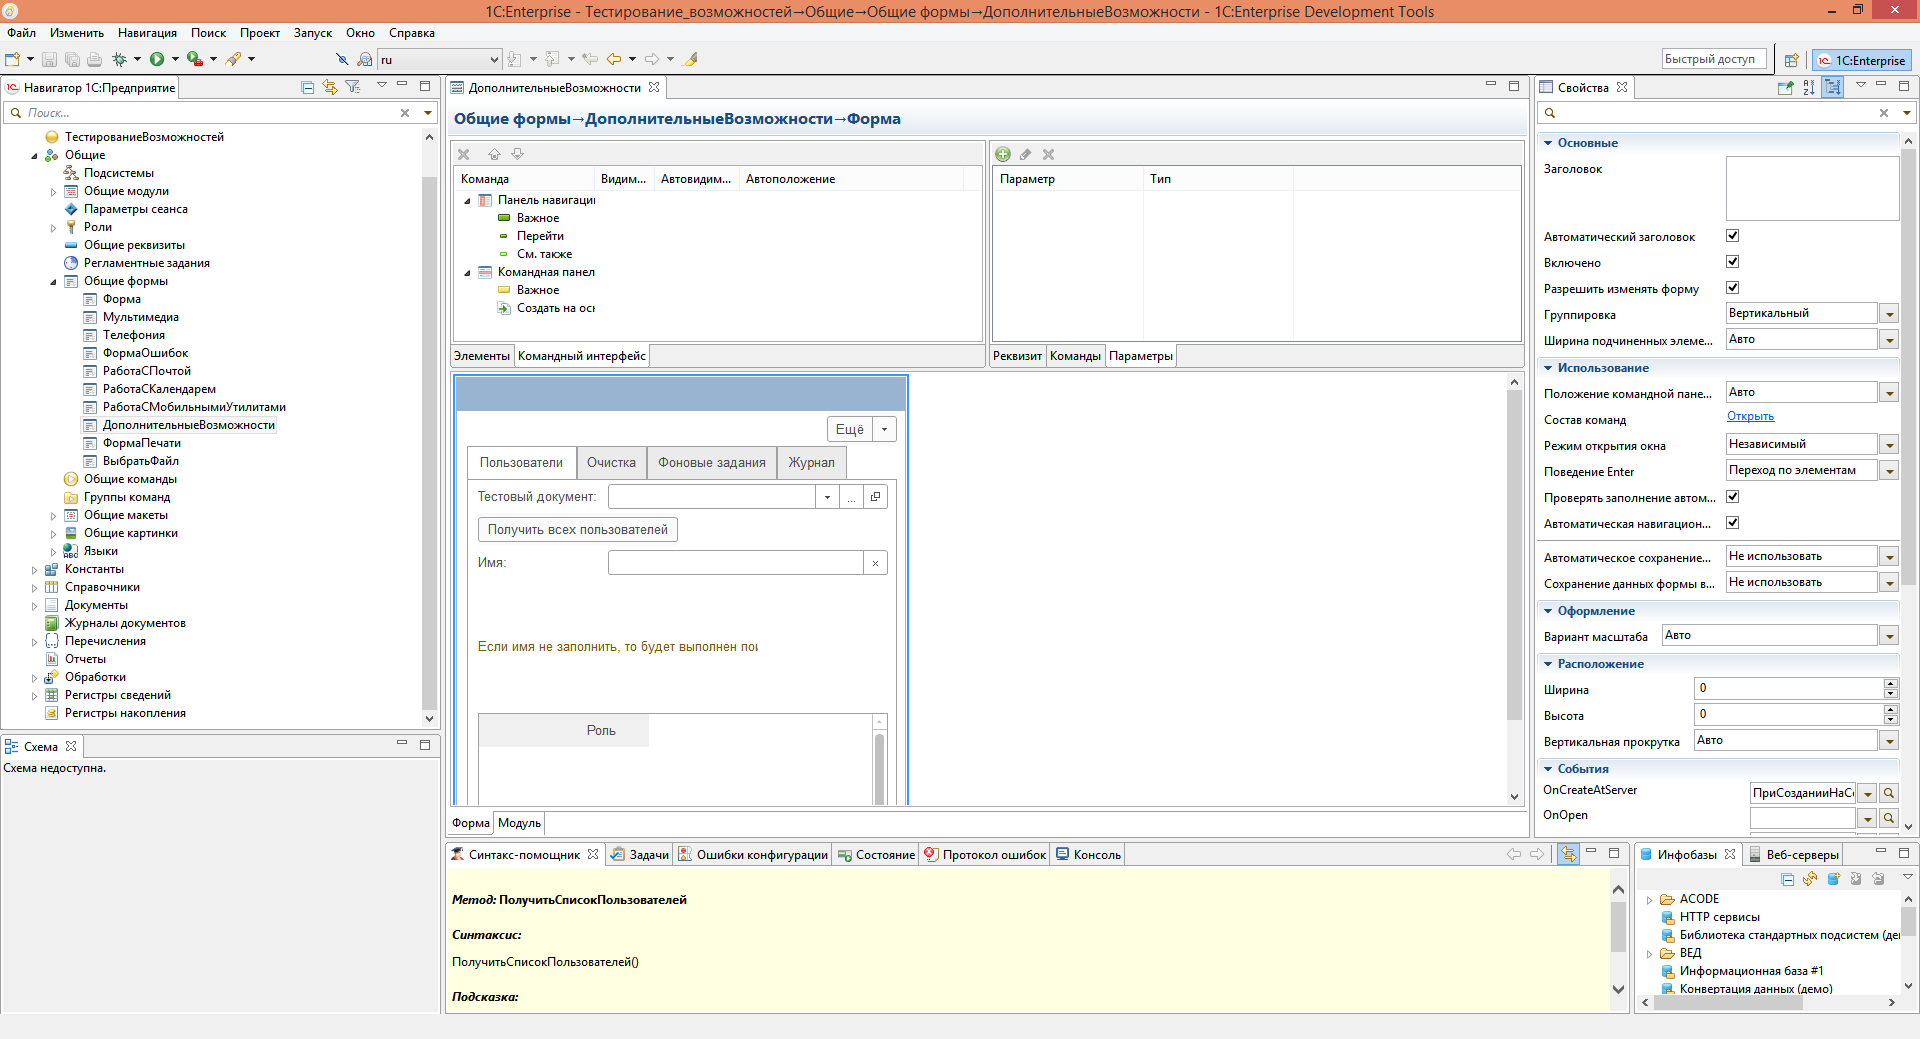Click the Debug bug icon in toolbar
The width and height of the screenshot is (1920, 1039).
click(x=120, y=59)
